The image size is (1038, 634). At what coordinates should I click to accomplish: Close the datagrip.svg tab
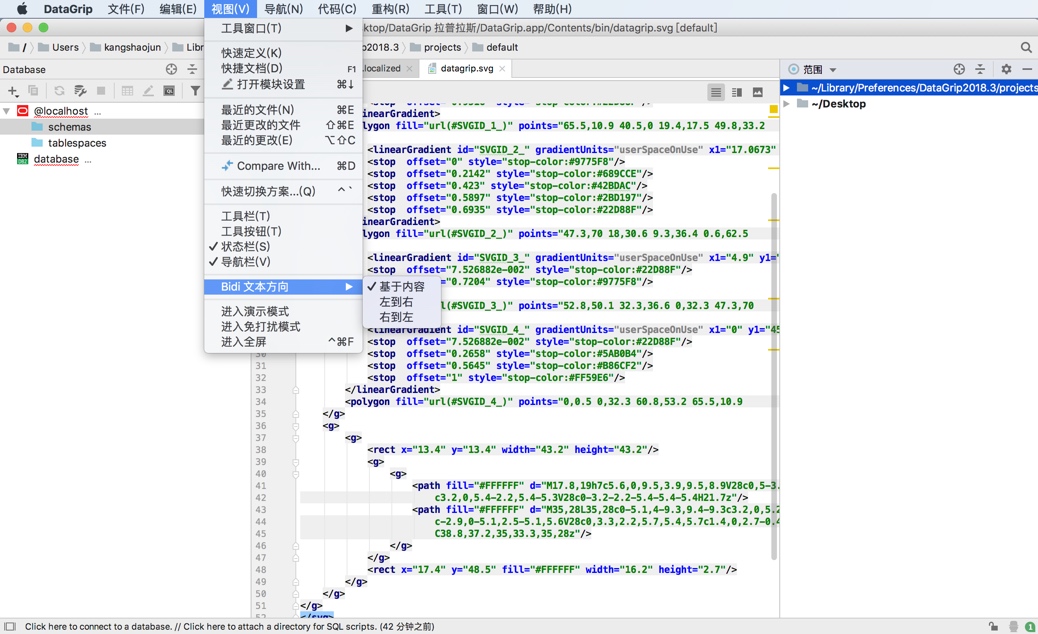coord(502,68)
